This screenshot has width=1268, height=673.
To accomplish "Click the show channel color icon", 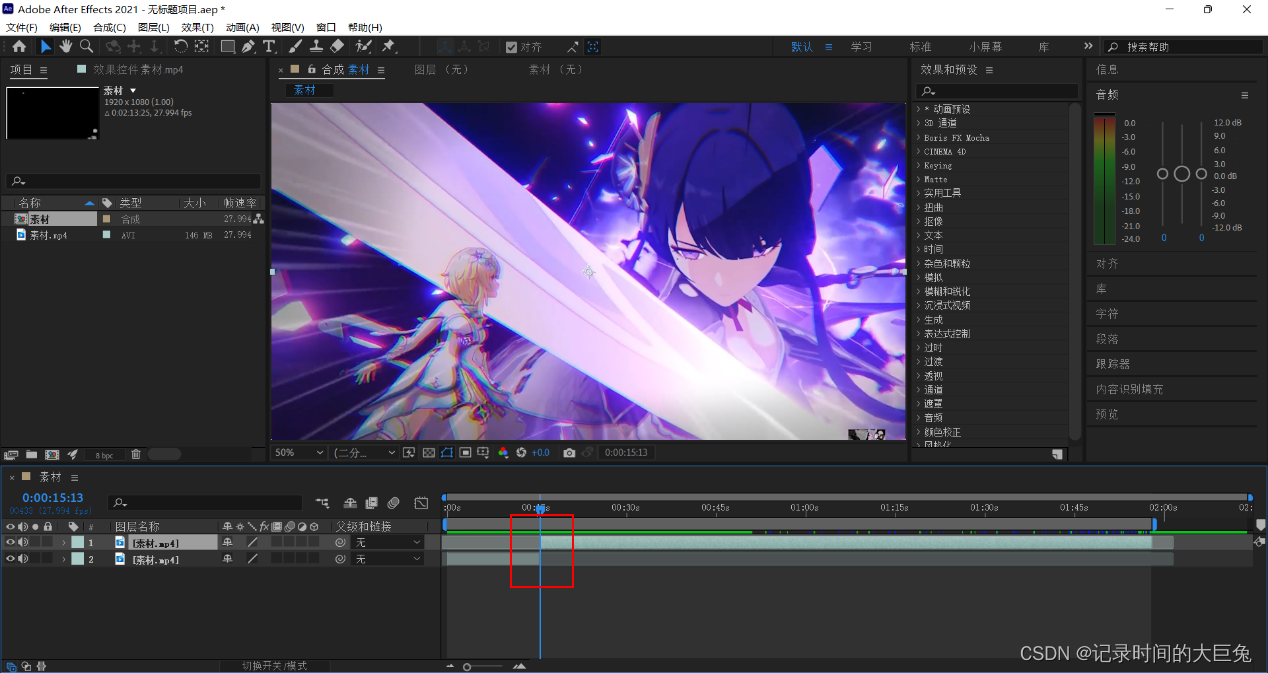I will (x=503, y=453).
